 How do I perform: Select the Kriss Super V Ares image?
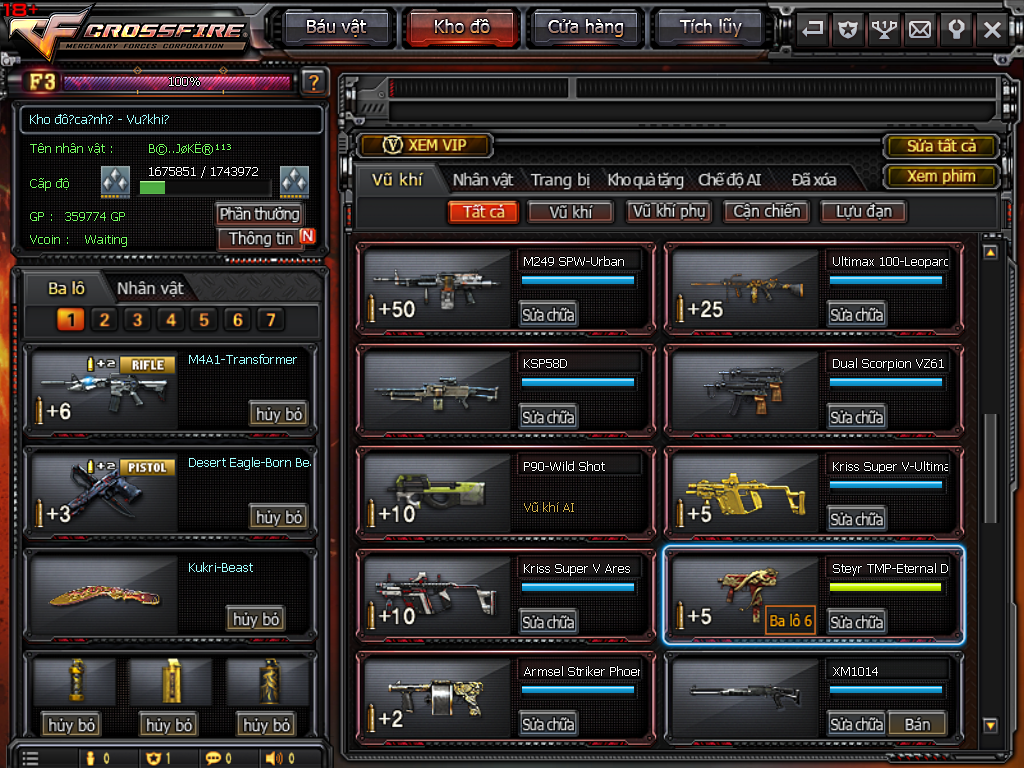(x=436, y=596)
